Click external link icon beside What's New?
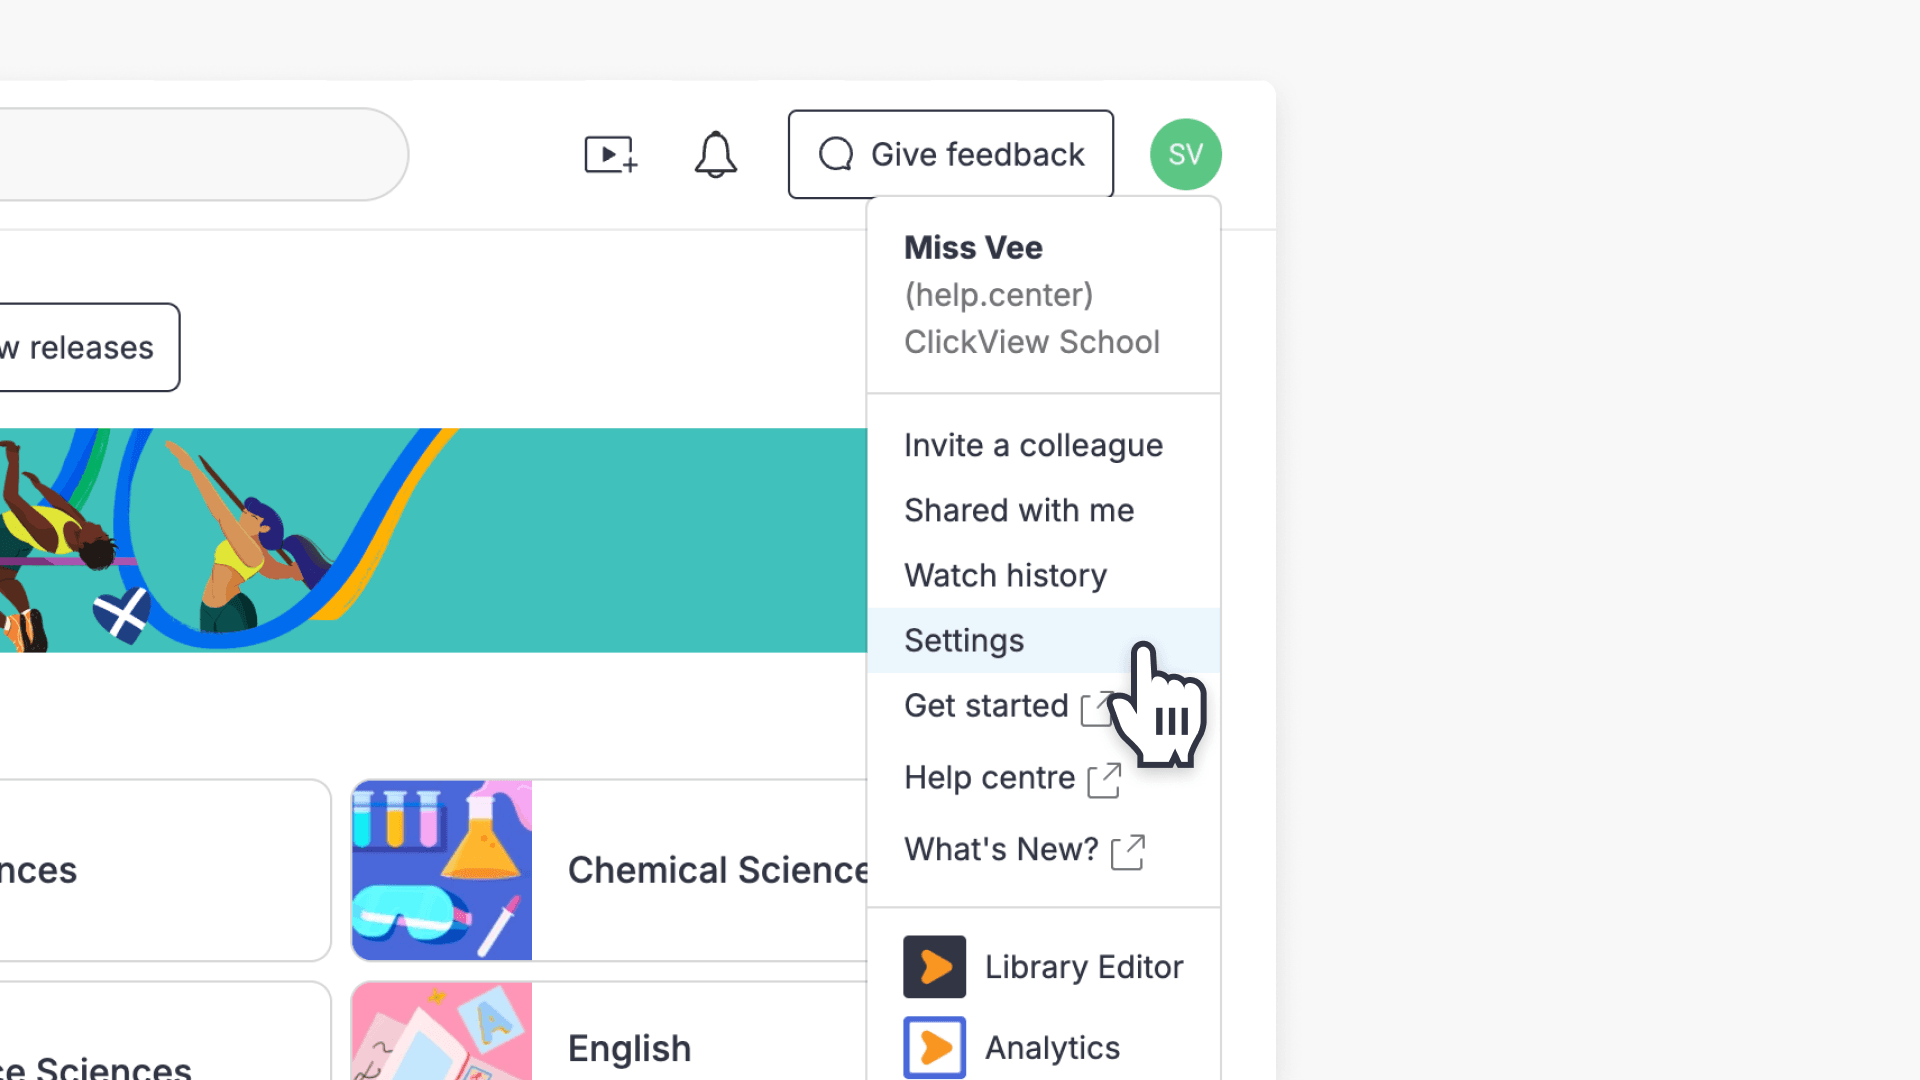 click(x=1128, y=852)
